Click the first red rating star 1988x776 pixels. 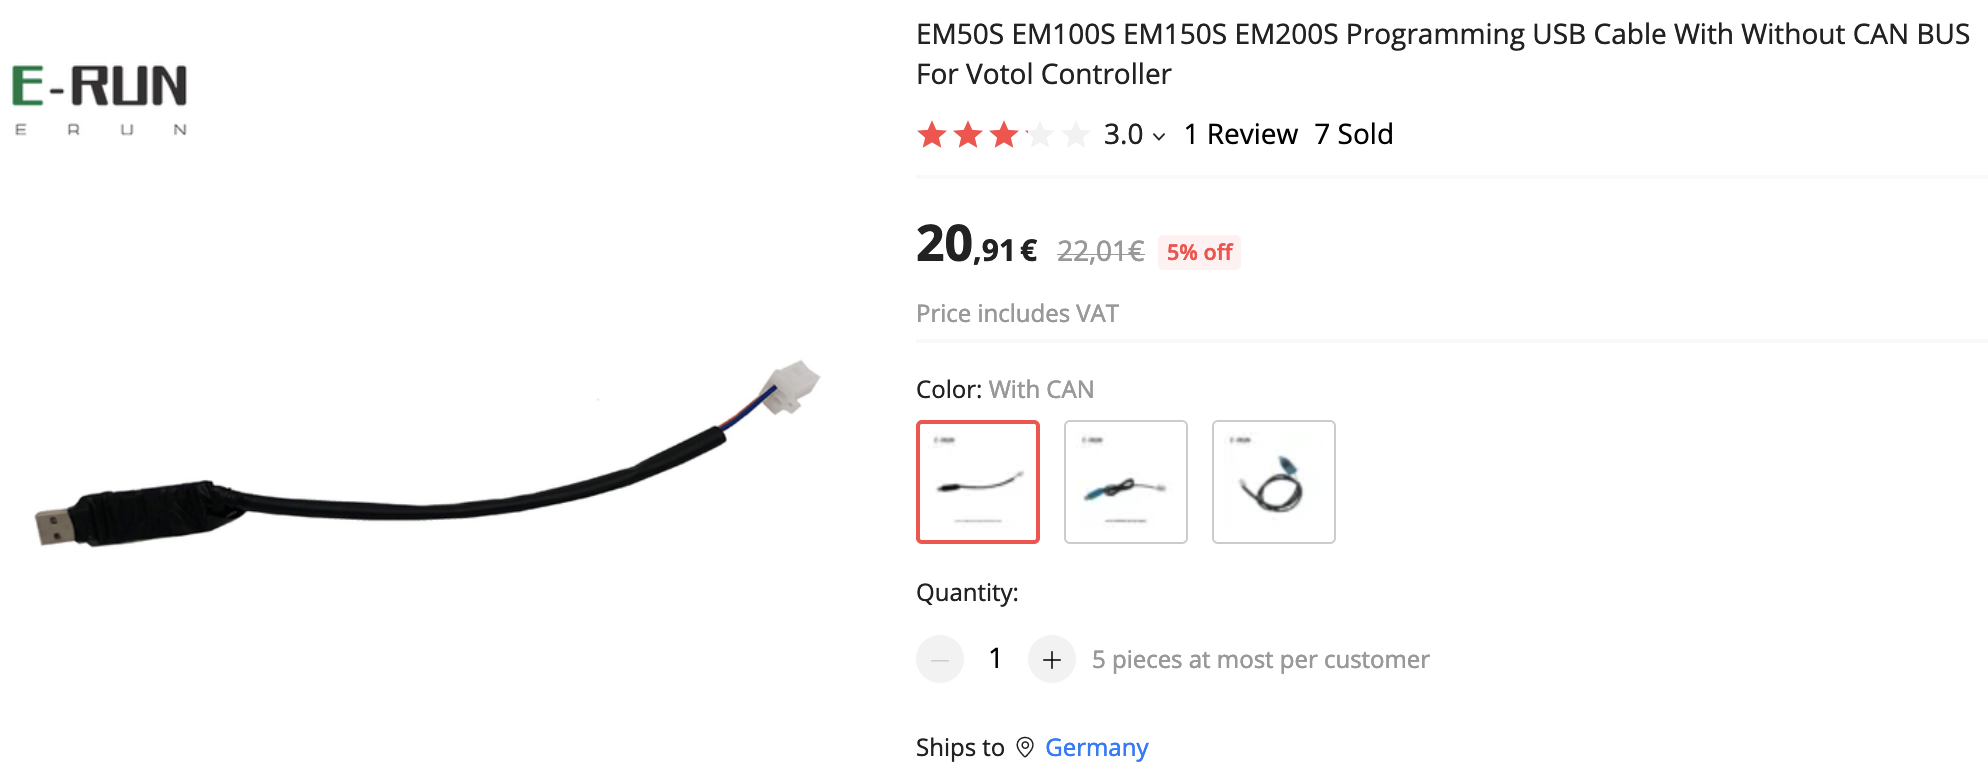[x=932, y=134]
